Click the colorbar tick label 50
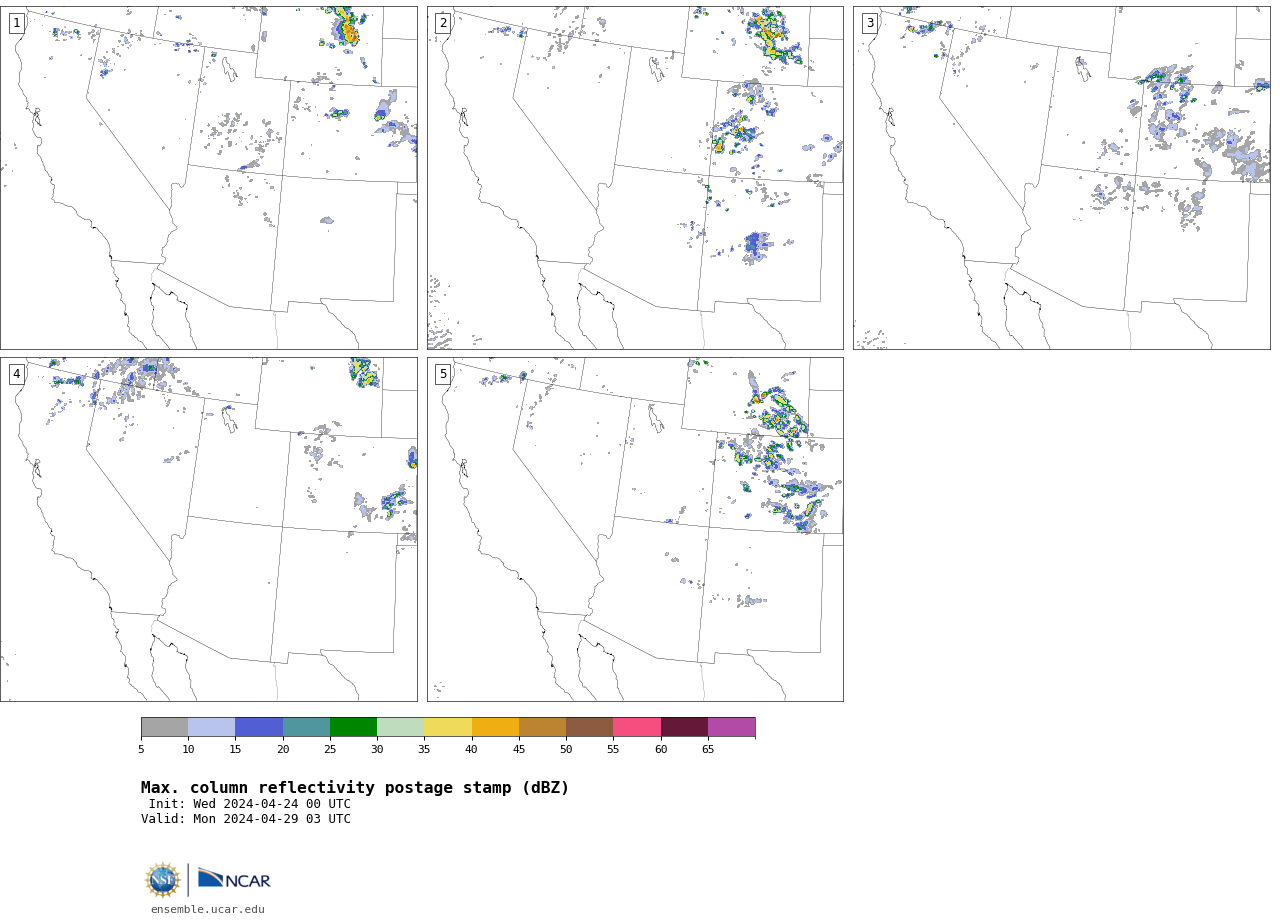 tap(566, 750)
